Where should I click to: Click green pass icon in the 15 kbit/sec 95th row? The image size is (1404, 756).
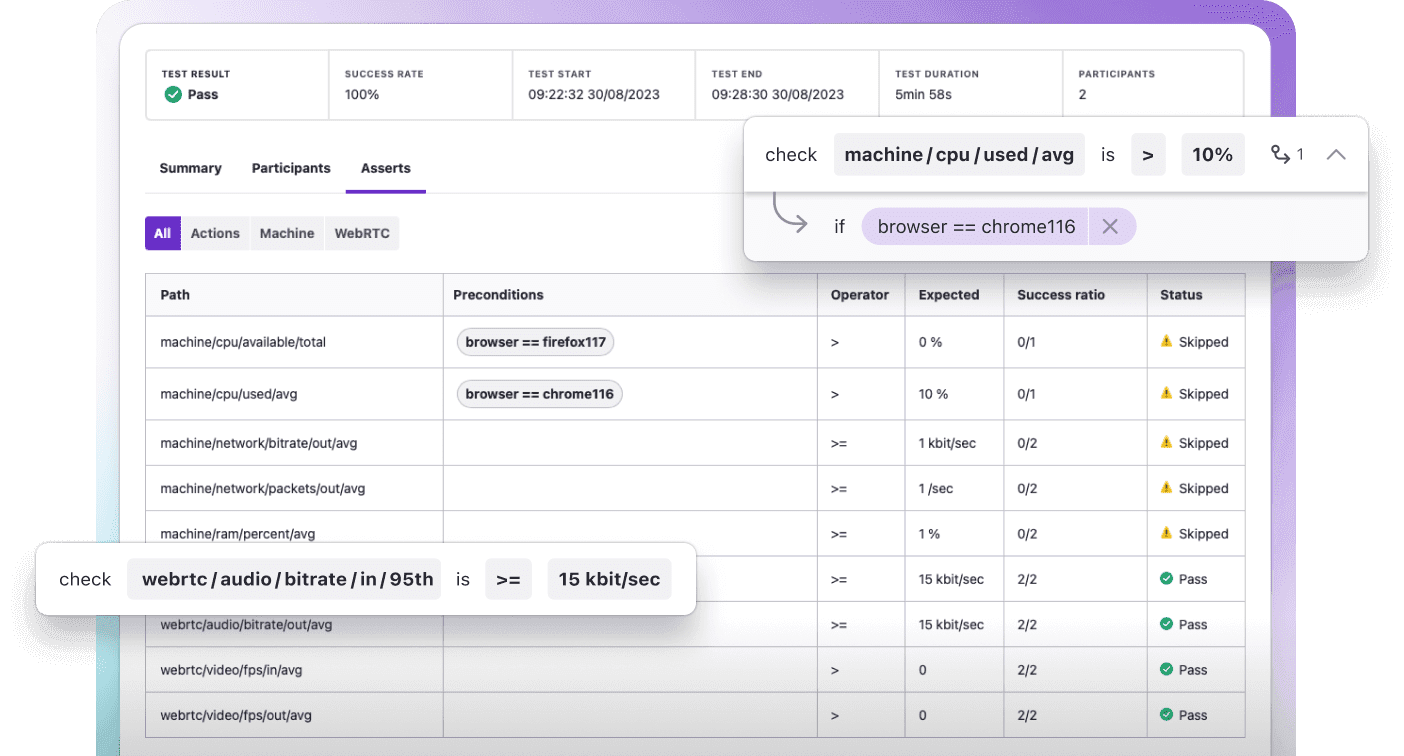(x=1166, y=578)
